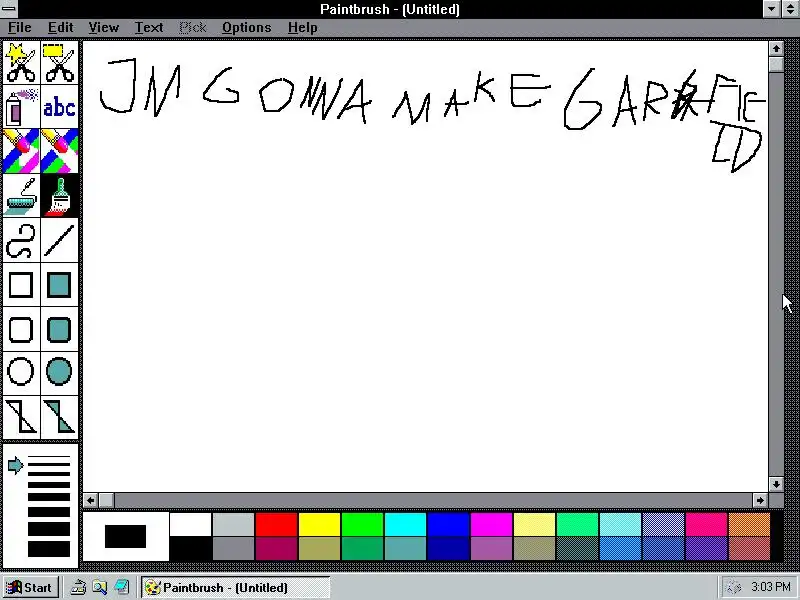
Task: Open the Text menu
Action: pyautogui.click(x=149, y=28)
